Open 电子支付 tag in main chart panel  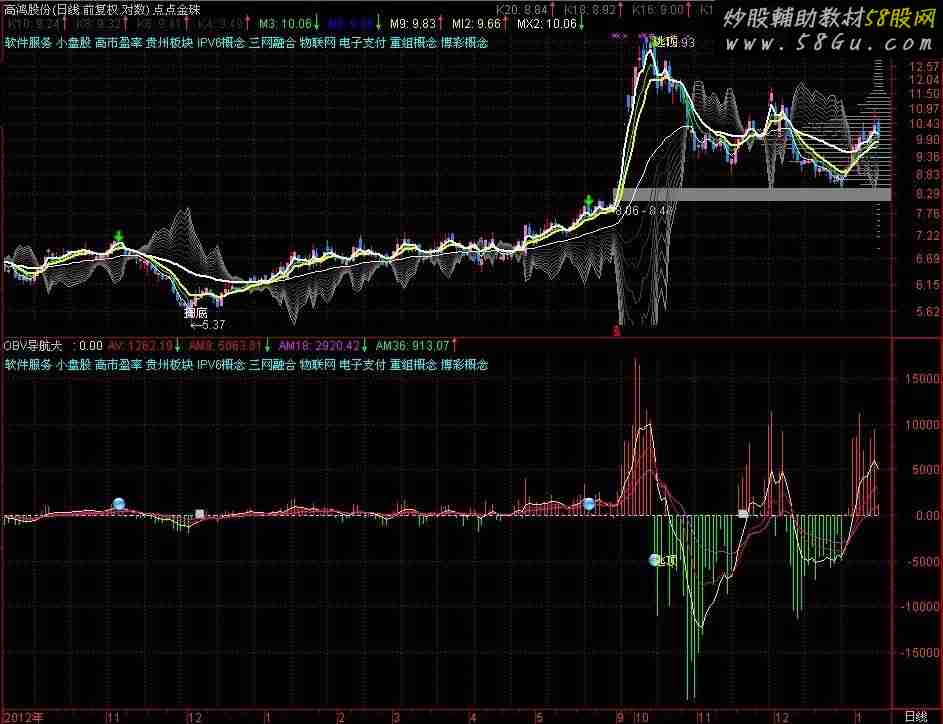tap(362, 43)
